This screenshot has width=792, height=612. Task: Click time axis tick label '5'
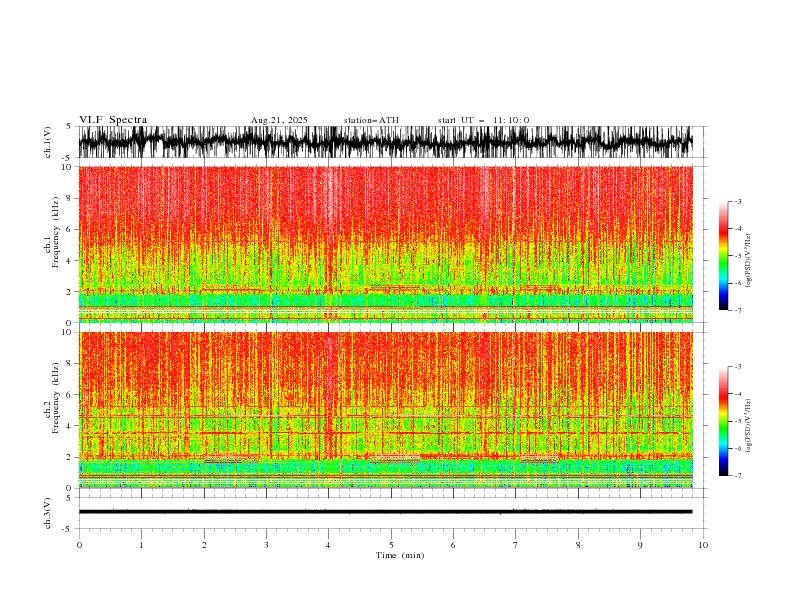[x=391, y=545]
